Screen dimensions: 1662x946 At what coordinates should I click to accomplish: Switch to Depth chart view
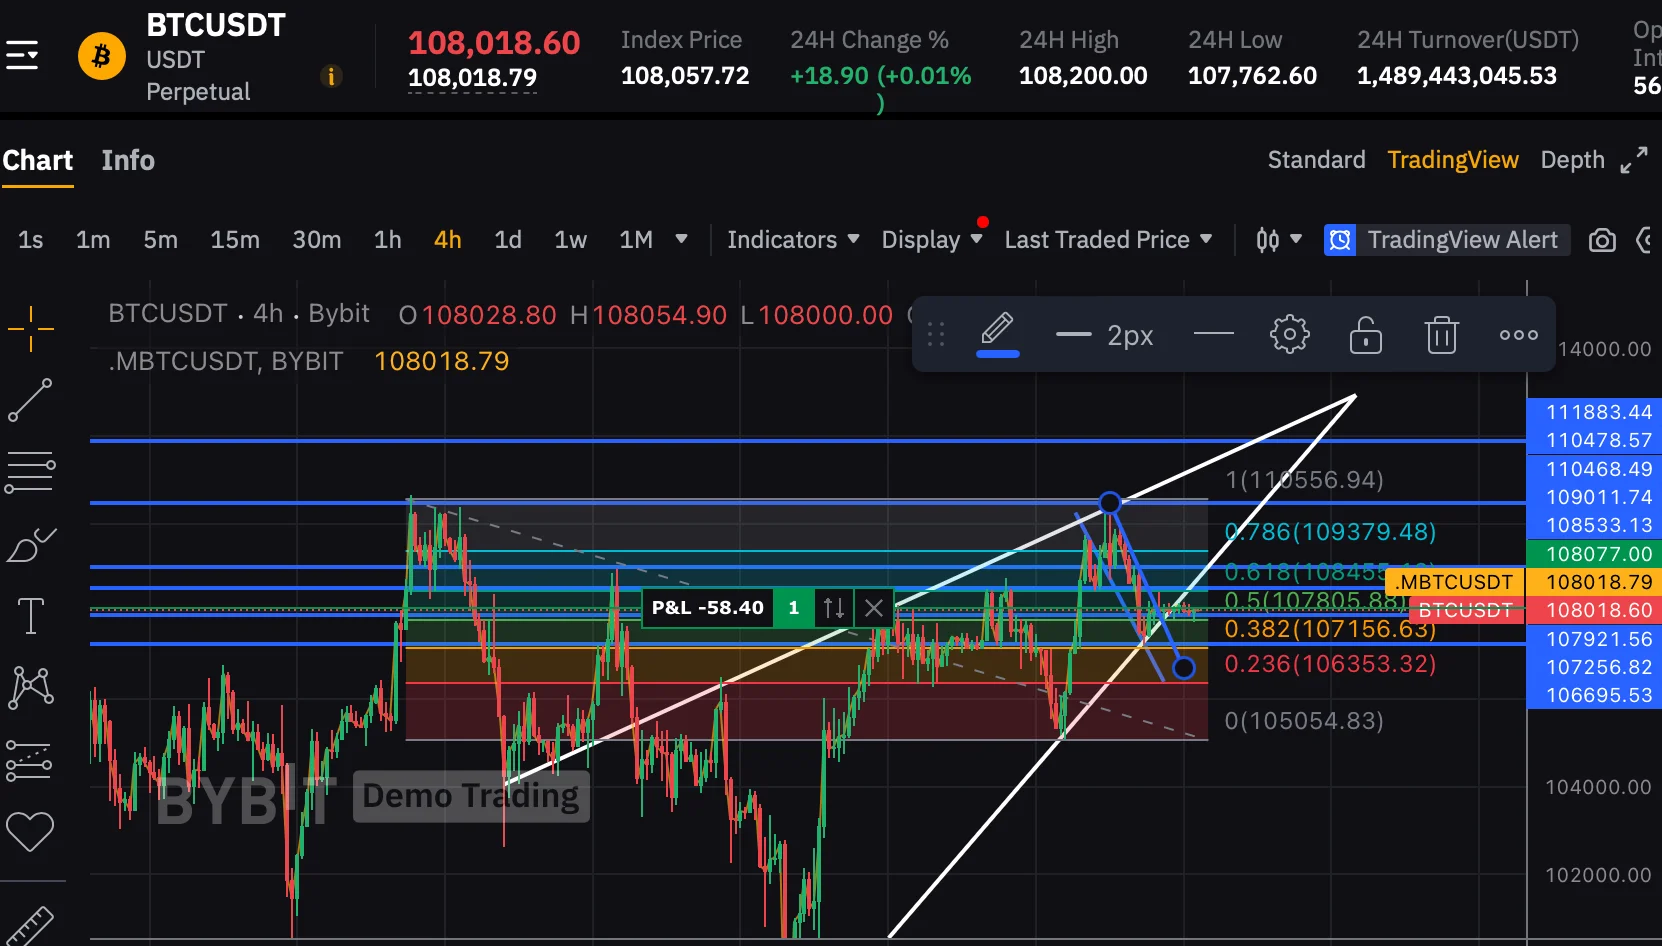coord(1572,160)
